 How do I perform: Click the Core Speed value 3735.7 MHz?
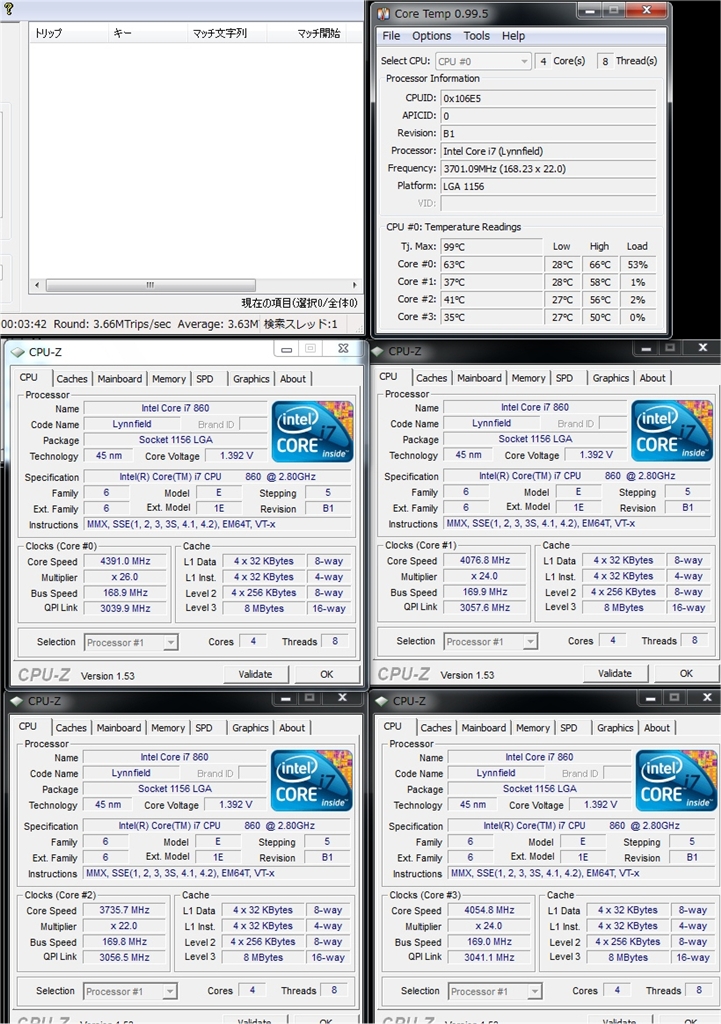124,910
